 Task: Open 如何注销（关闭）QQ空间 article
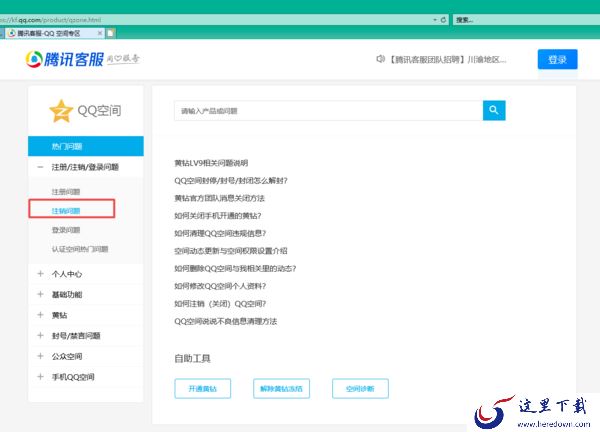point(220,304)
